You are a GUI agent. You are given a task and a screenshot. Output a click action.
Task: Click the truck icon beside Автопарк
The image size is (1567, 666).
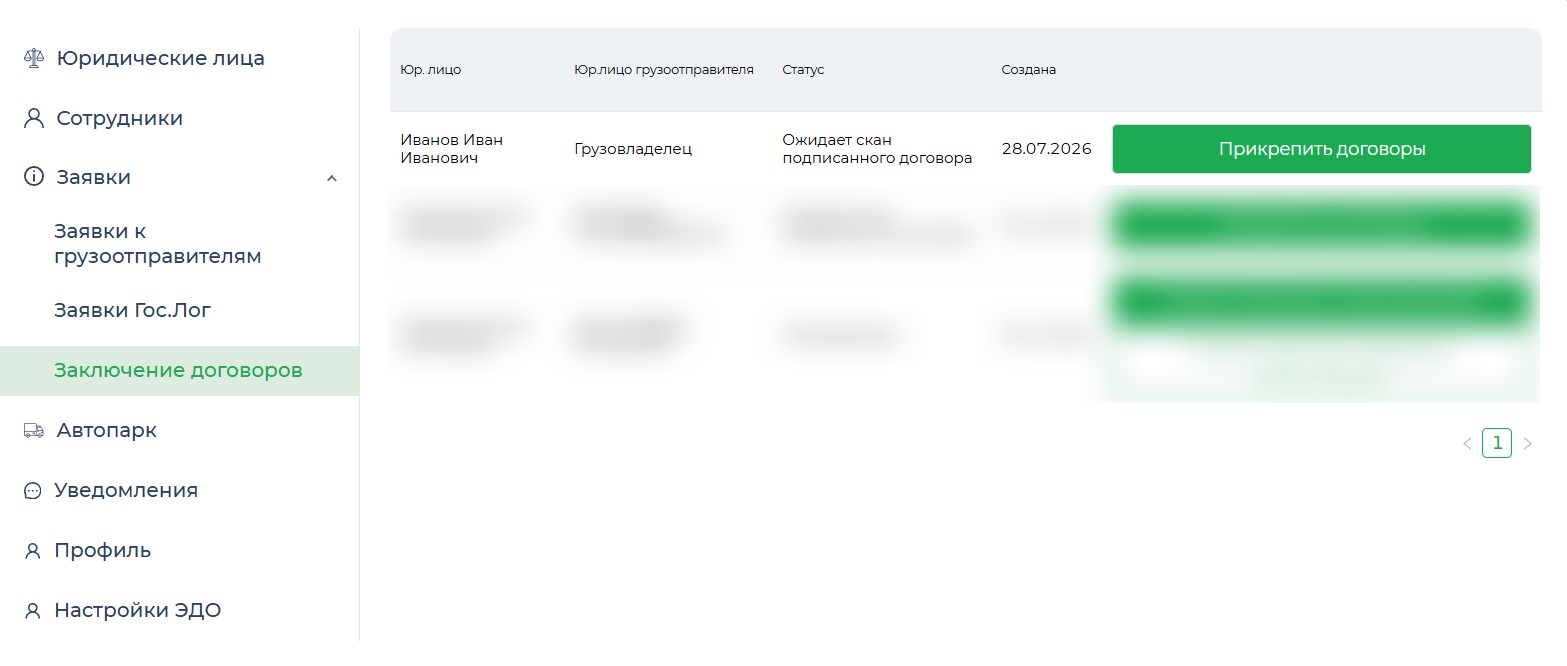coord(34,430)
